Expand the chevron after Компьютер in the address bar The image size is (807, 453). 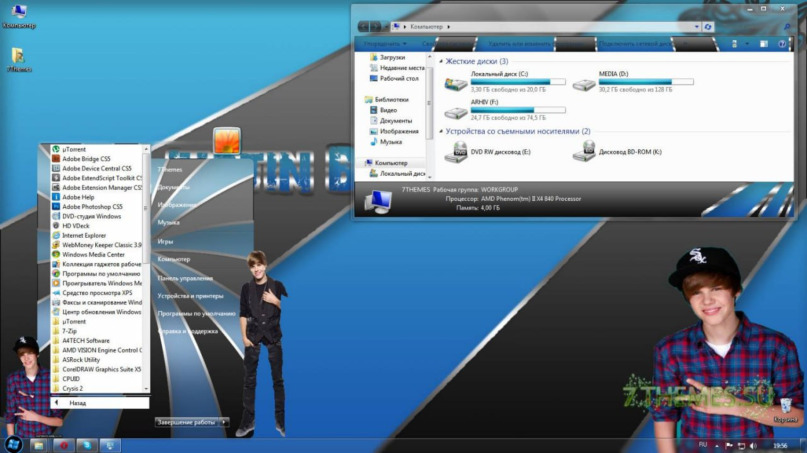pyautogui.click(x=449, y=27)
